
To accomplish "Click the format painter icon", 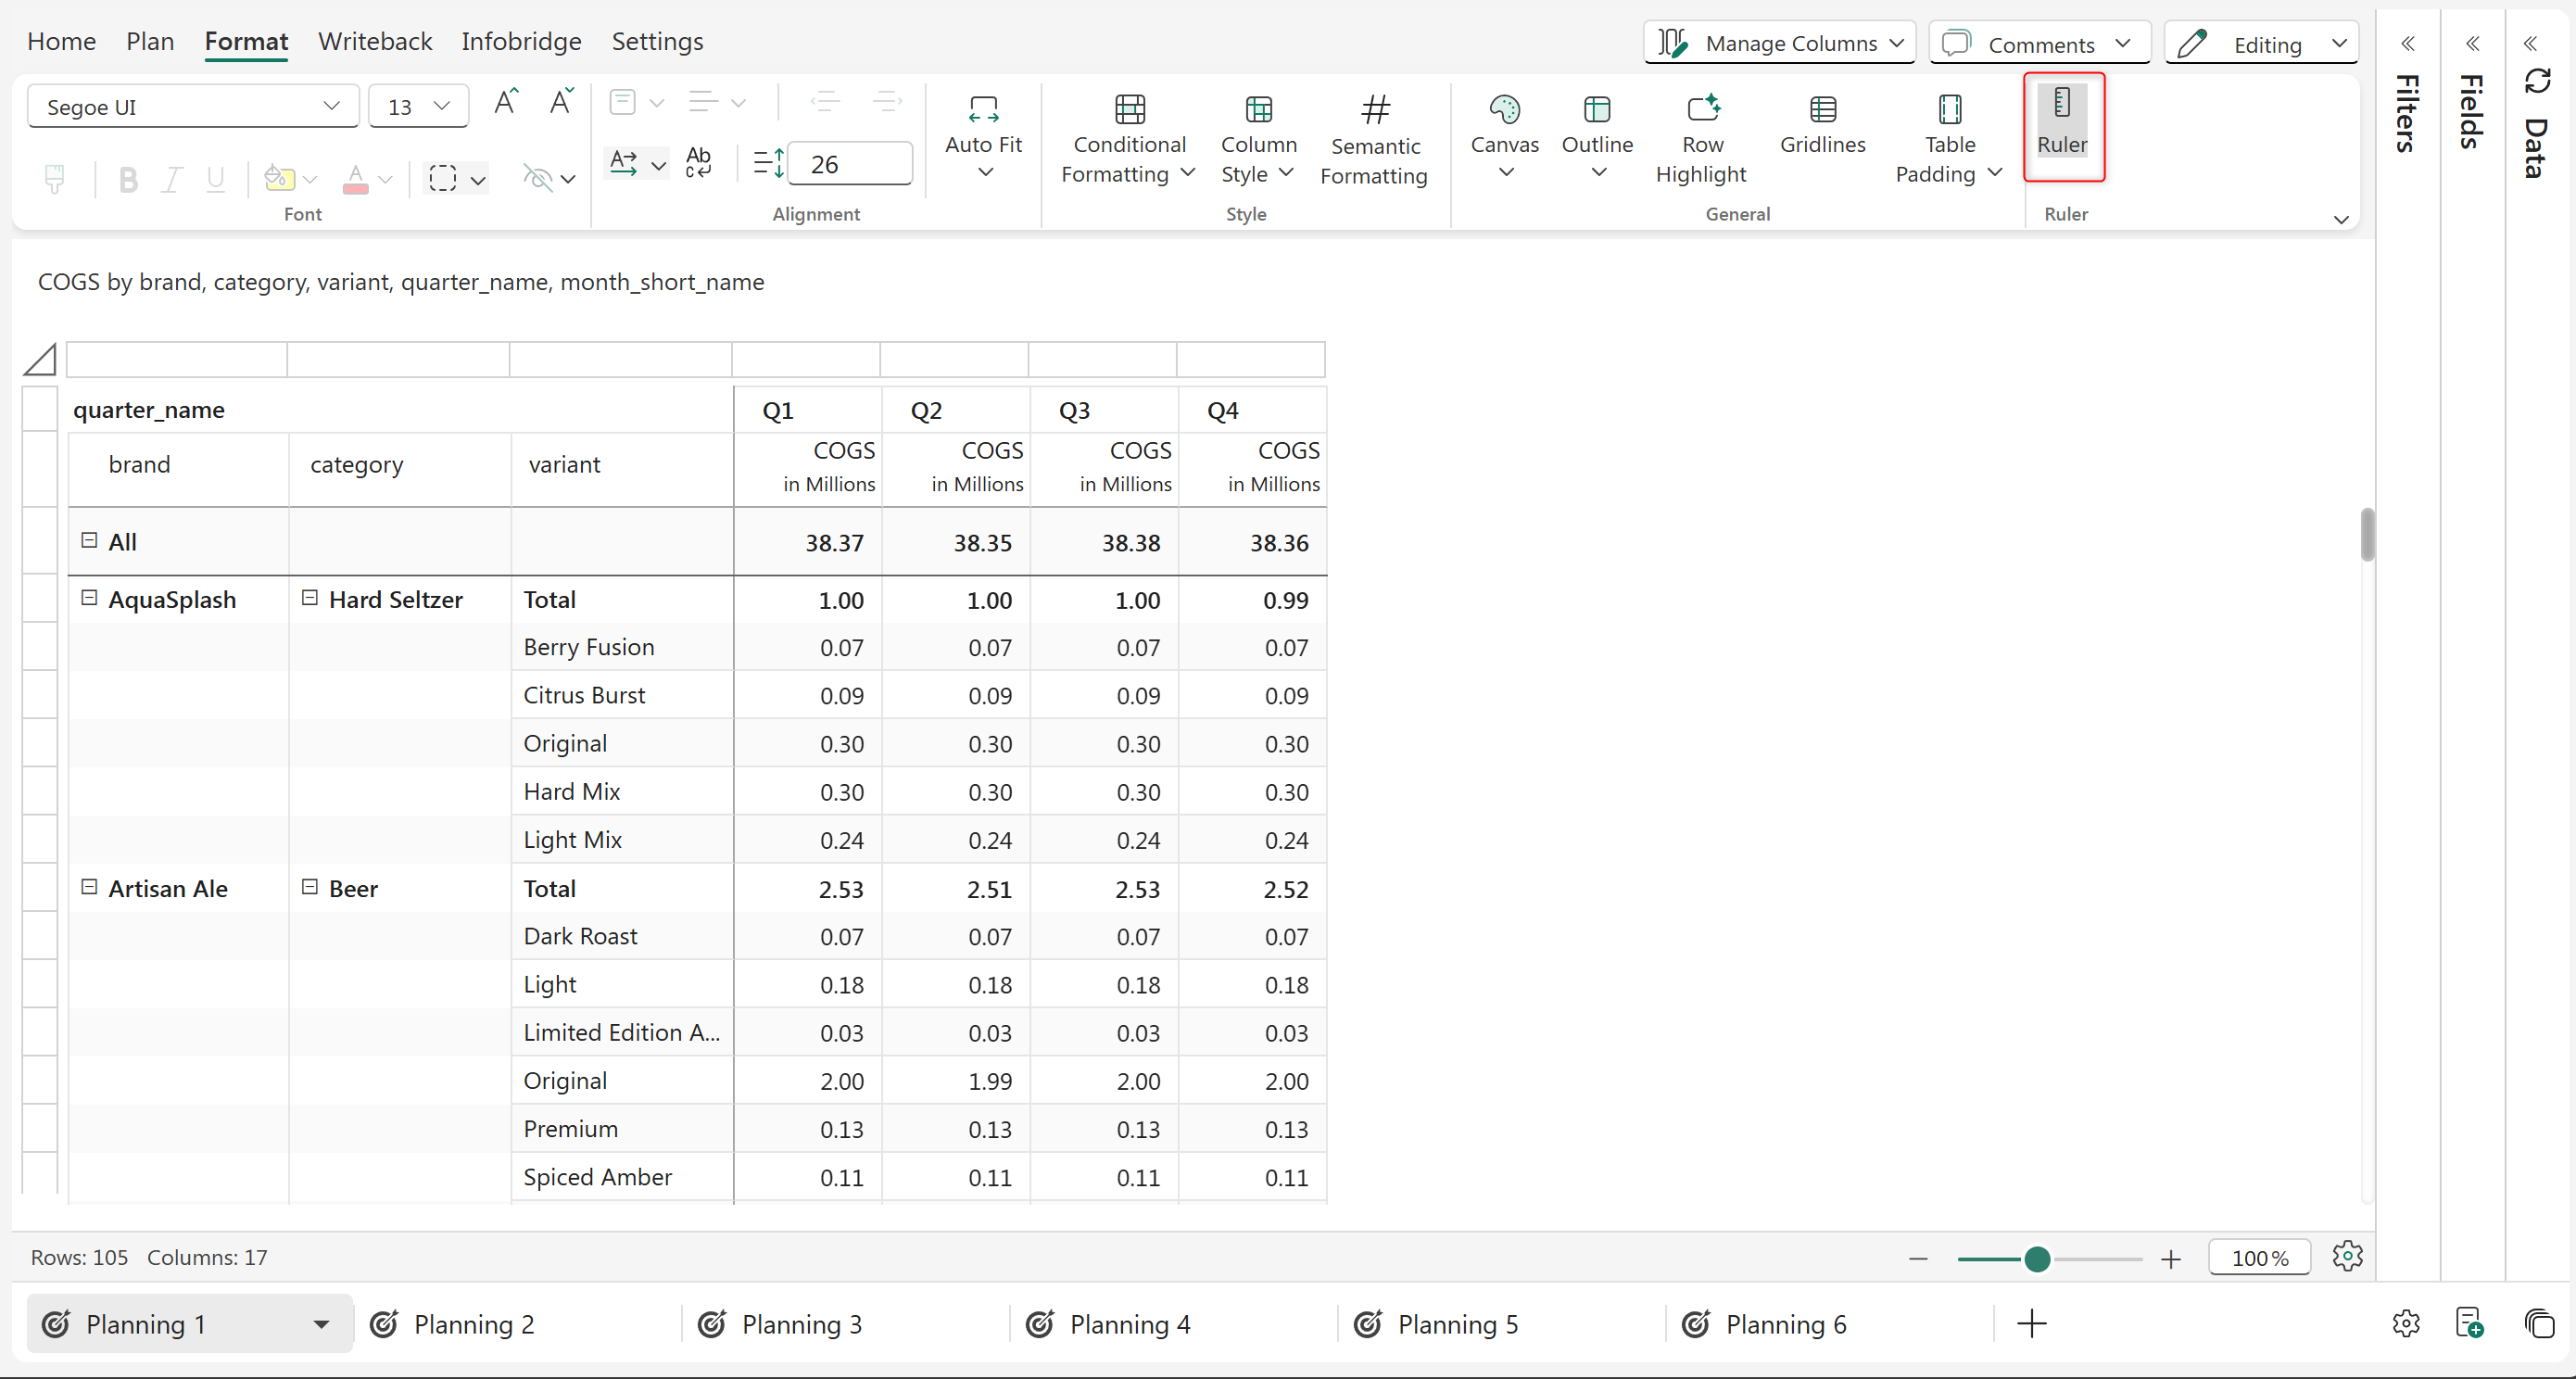I will point(55,179).
